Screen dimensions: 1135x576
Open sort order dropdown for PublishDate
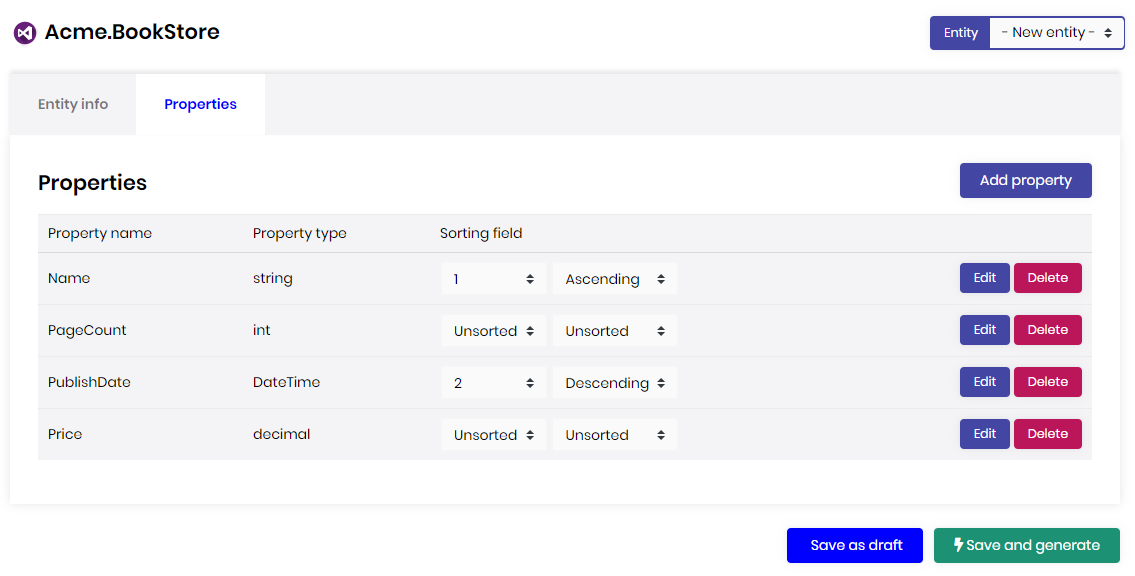tap(494, 383)
